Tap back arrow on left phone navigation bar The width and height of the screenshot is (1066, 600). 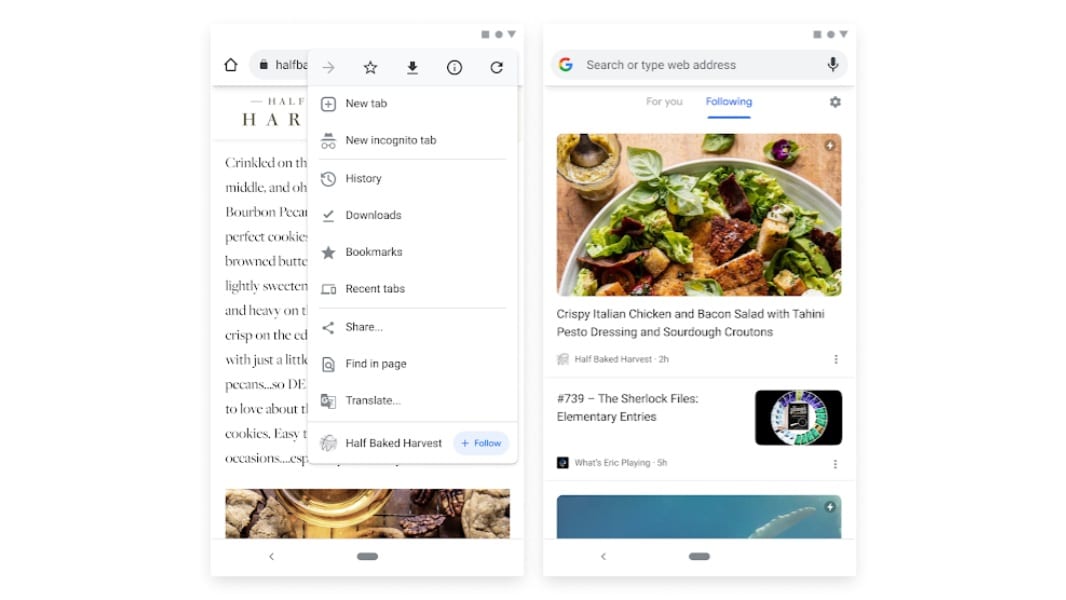click(271, 556)
